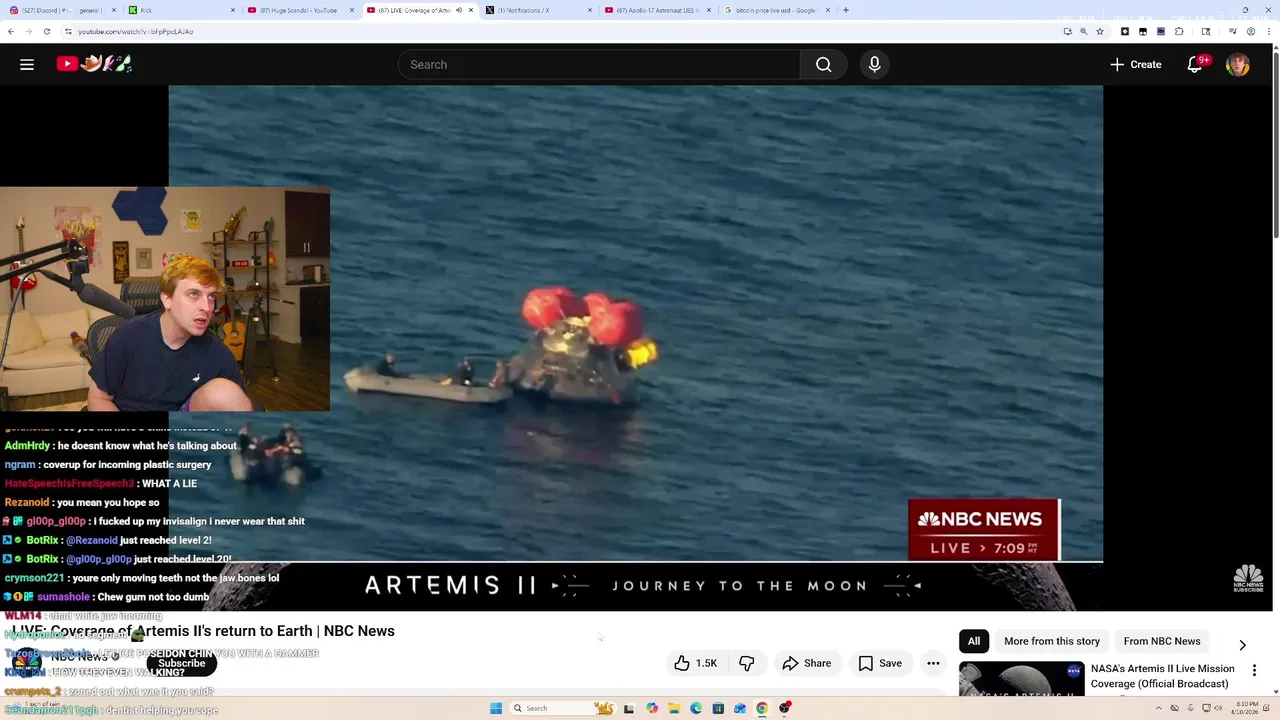This screenshot has height=720, width=1280.
Task: Click the magnifier search button
Action: [x=823, y=64]
